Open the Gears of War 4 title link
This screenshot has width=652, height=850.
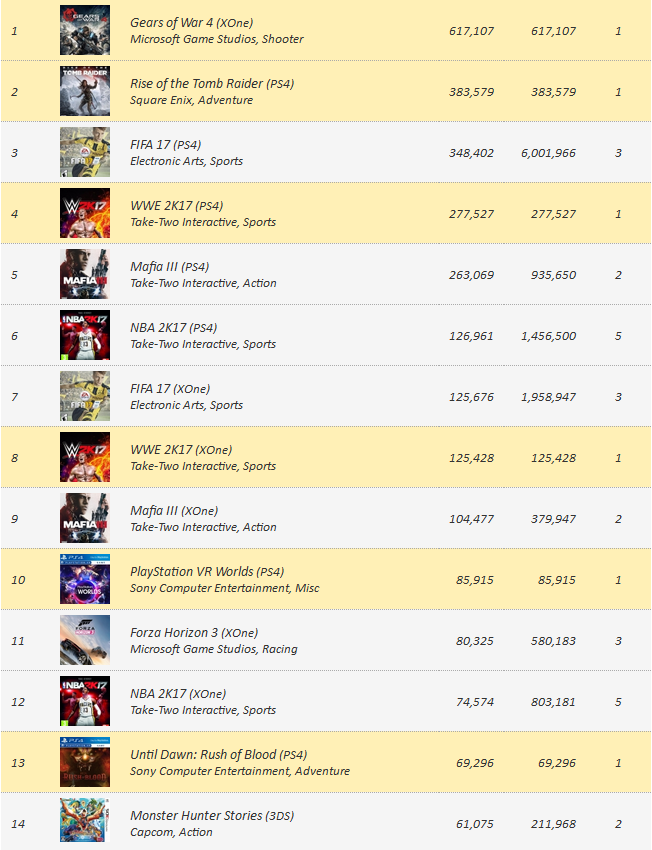(171, 23)
